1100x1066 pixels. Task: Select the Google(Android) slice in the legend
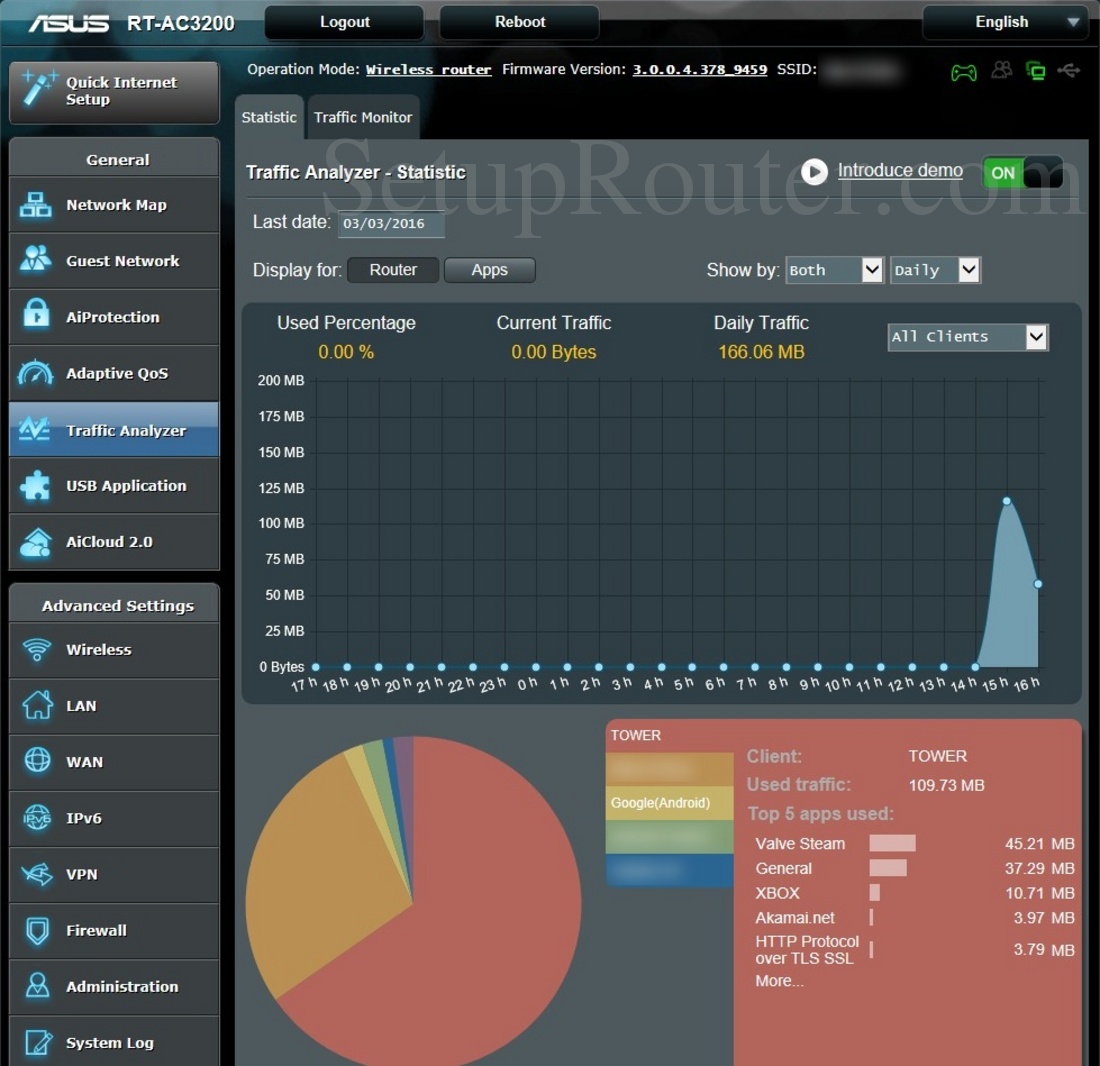[668, 802]
